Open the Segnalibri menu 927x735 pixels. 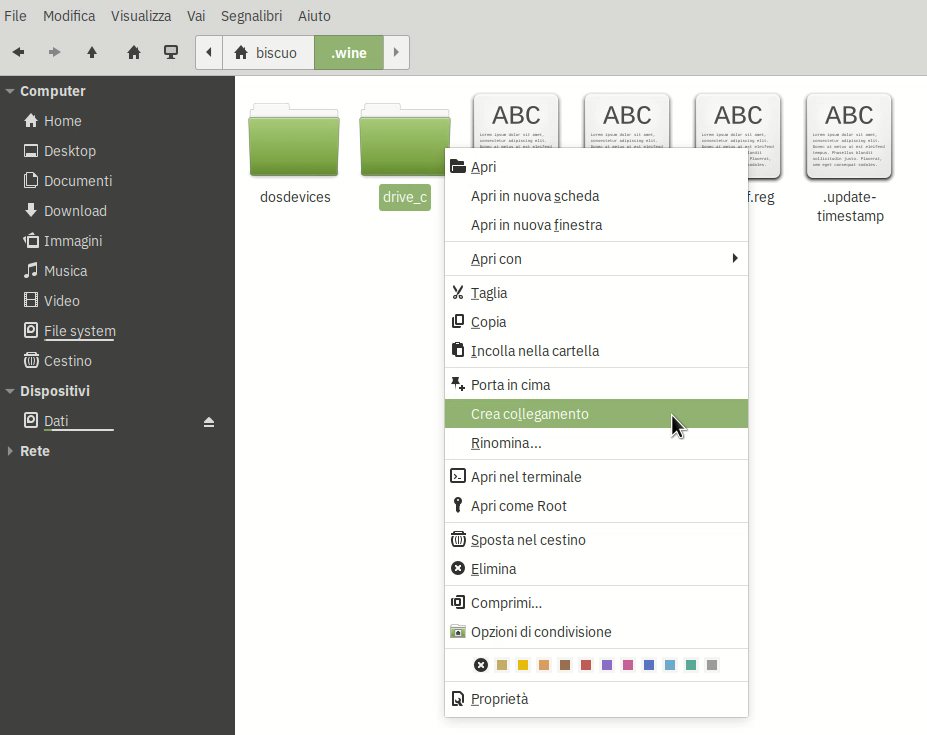(x=251, y=16)
